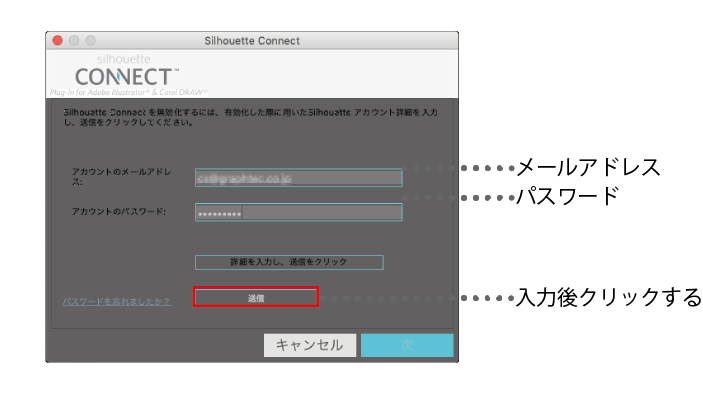This screenshot has width=703, height=397.
Task: Submit credentials with the 送信 button
Action: point(256,297)
